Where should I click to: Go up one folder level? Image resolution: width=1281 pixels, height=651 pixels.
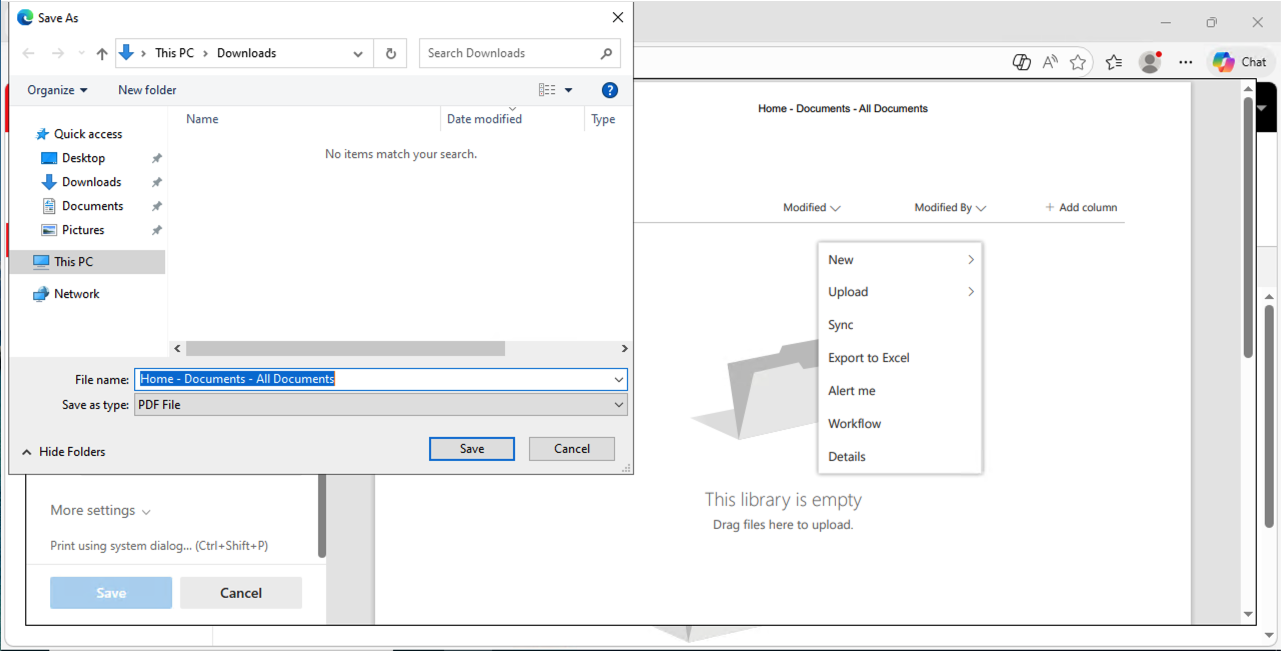point(102,53)
